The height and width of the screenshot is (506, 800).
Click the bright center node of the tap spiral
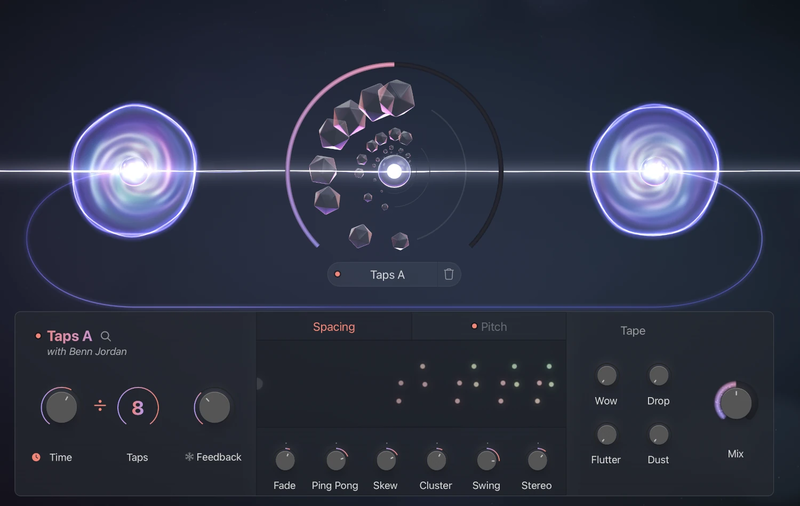pos(394,172)
